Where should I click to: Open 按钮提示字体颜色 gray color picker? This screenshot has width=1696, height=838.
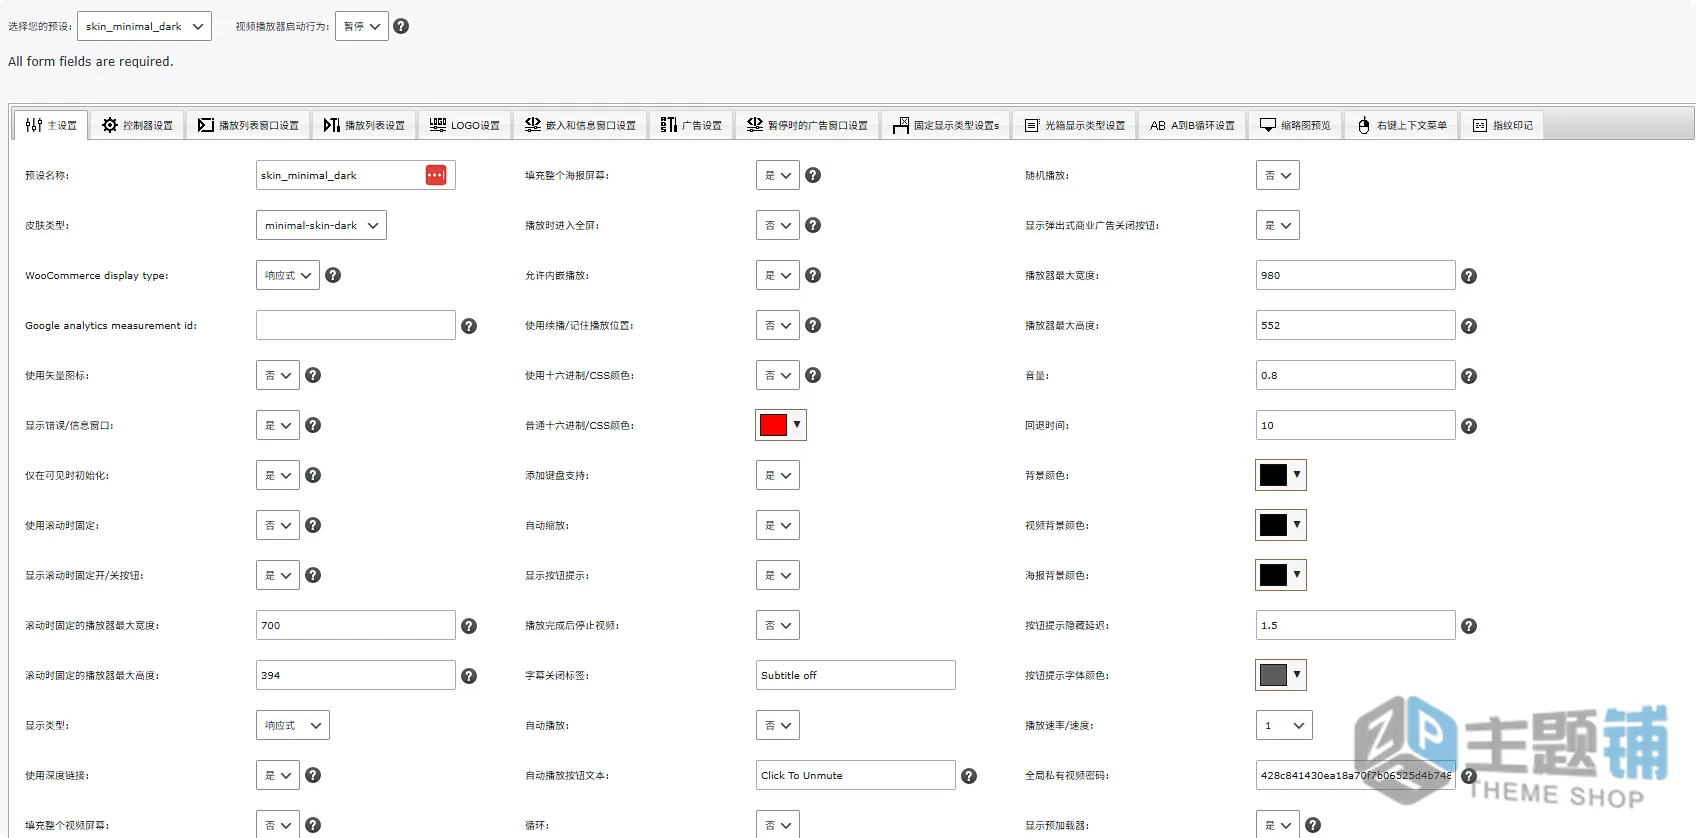[1281, 675]
